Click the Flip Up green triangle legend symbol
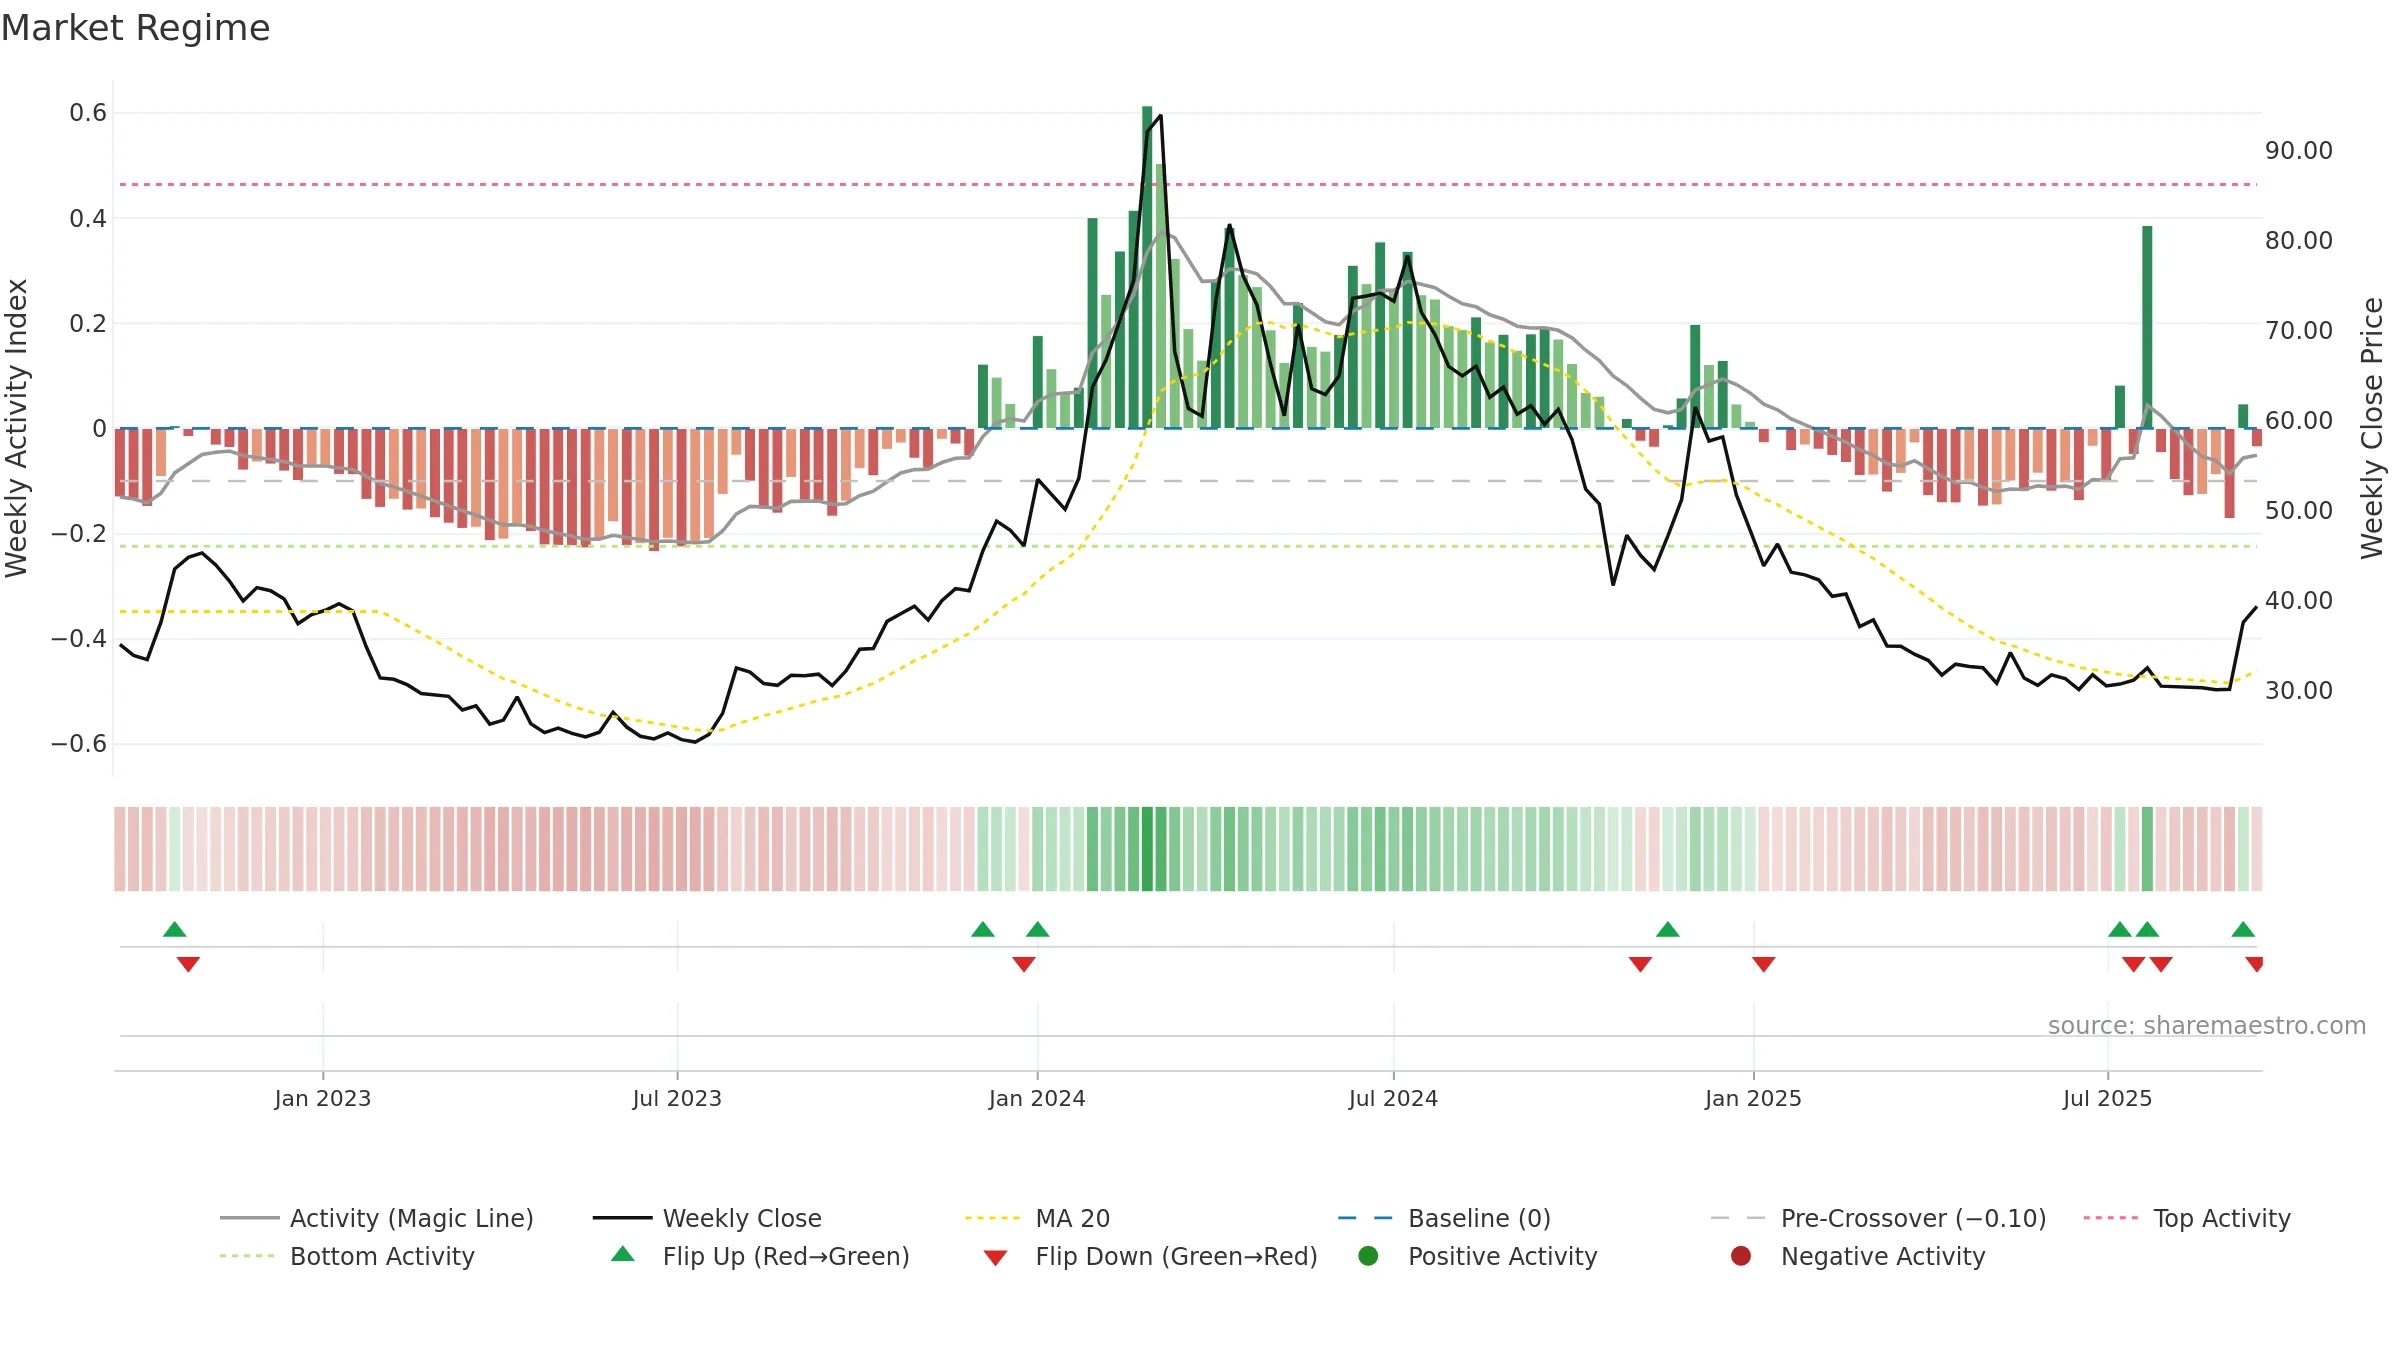The width and height of the screenshot is (2400, 1350). pyautogui.click(x=622, y=1254)
